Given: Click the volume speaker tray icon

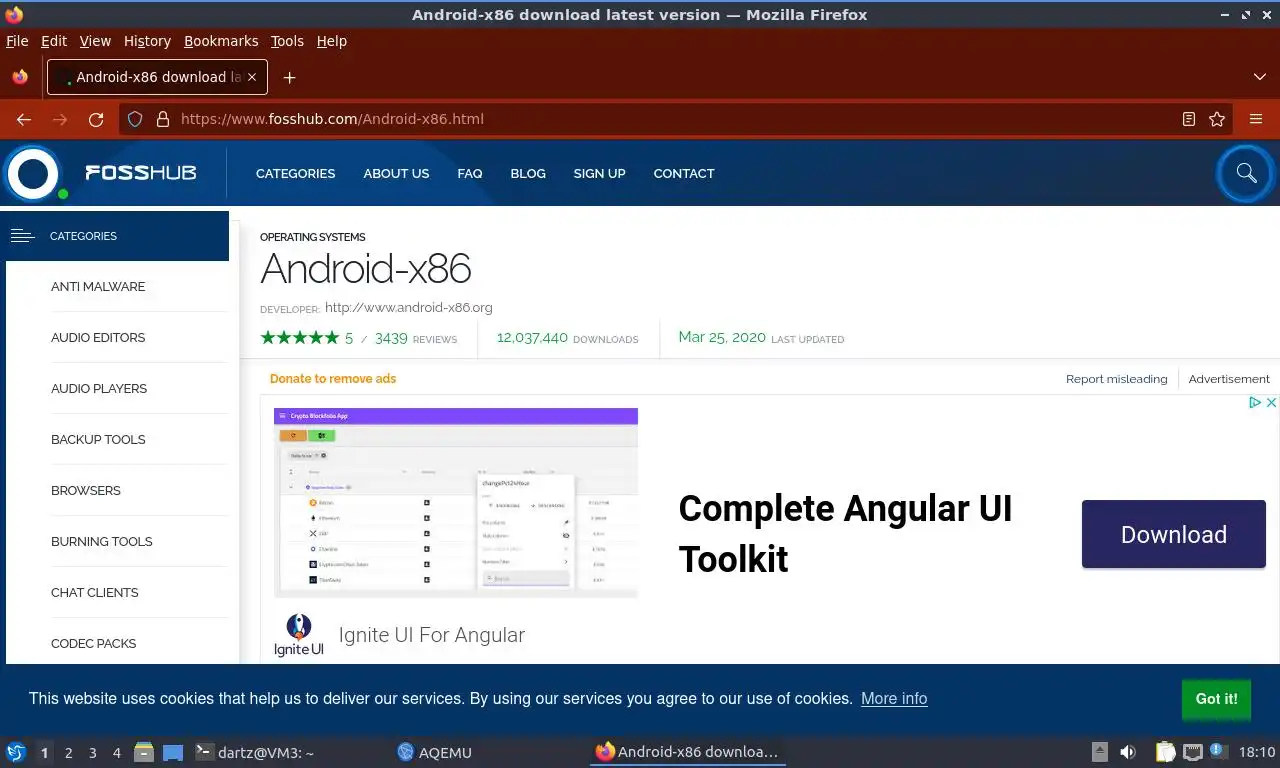Looking at the screenshot, I should 1128,752.
